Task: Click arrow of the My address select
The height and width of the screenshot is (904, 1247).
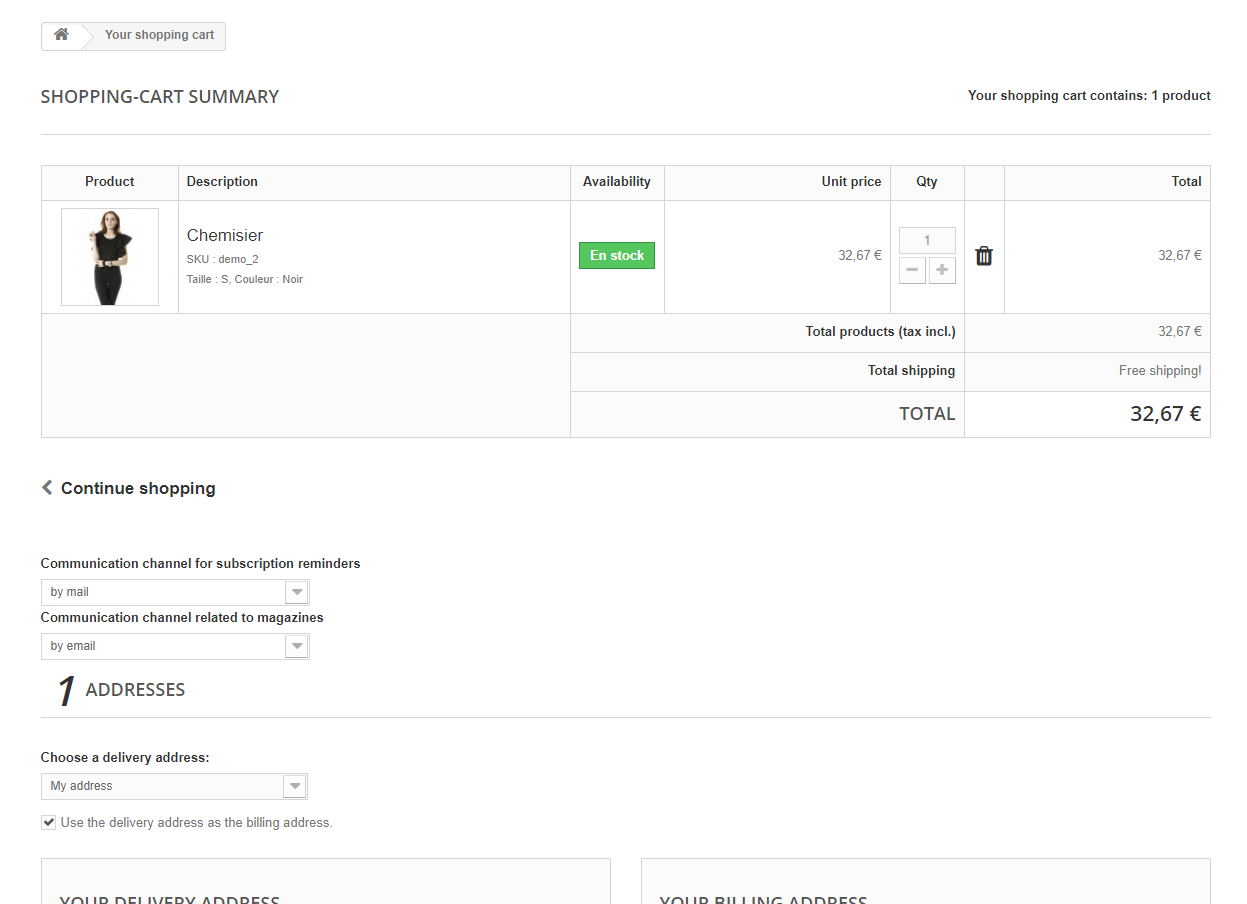Action: point(294,786)
